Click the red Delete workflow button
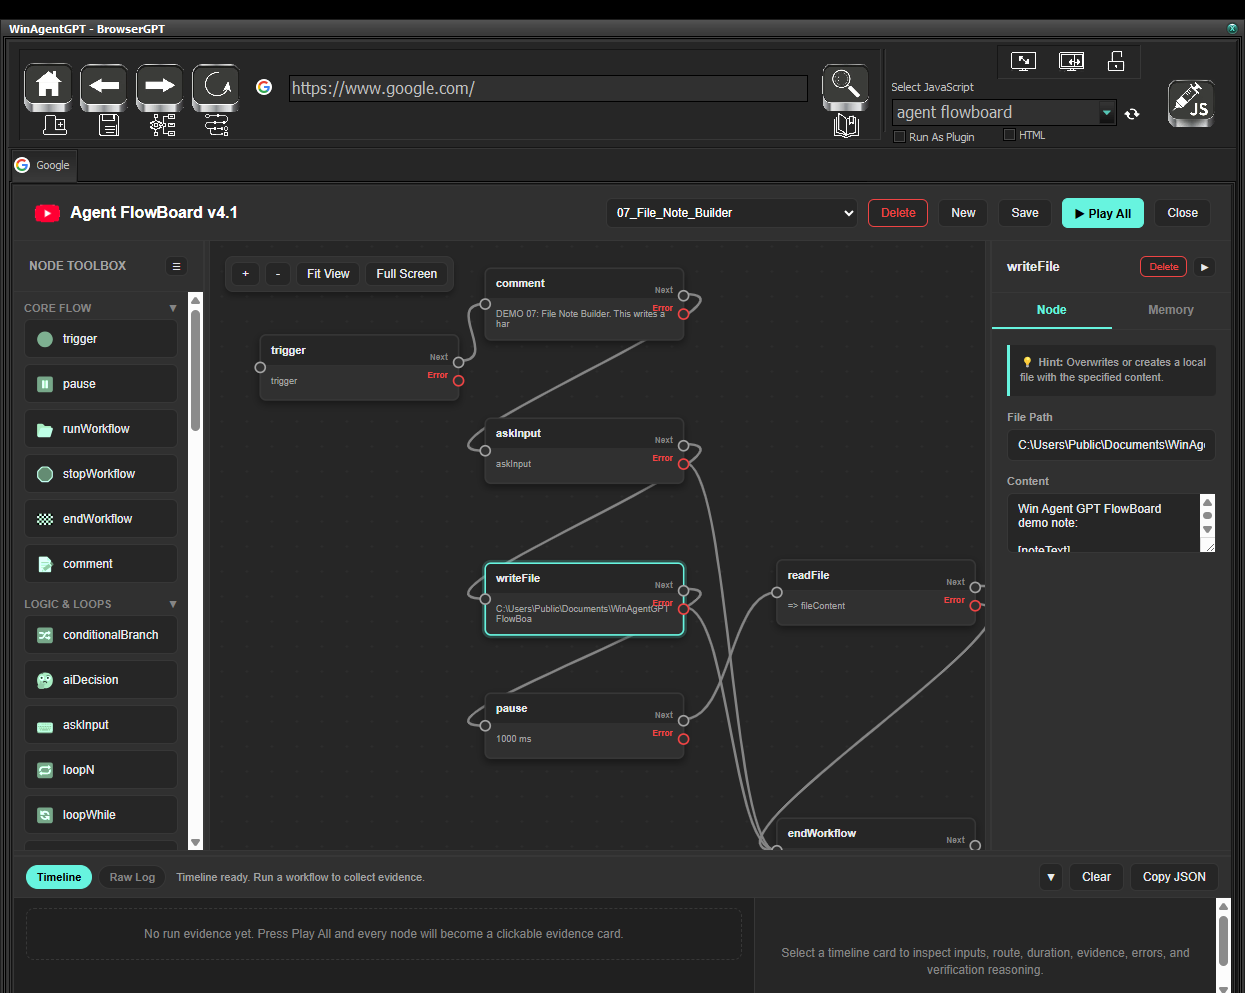Viewport: 1245px width, 993px height. click(898, 213)
